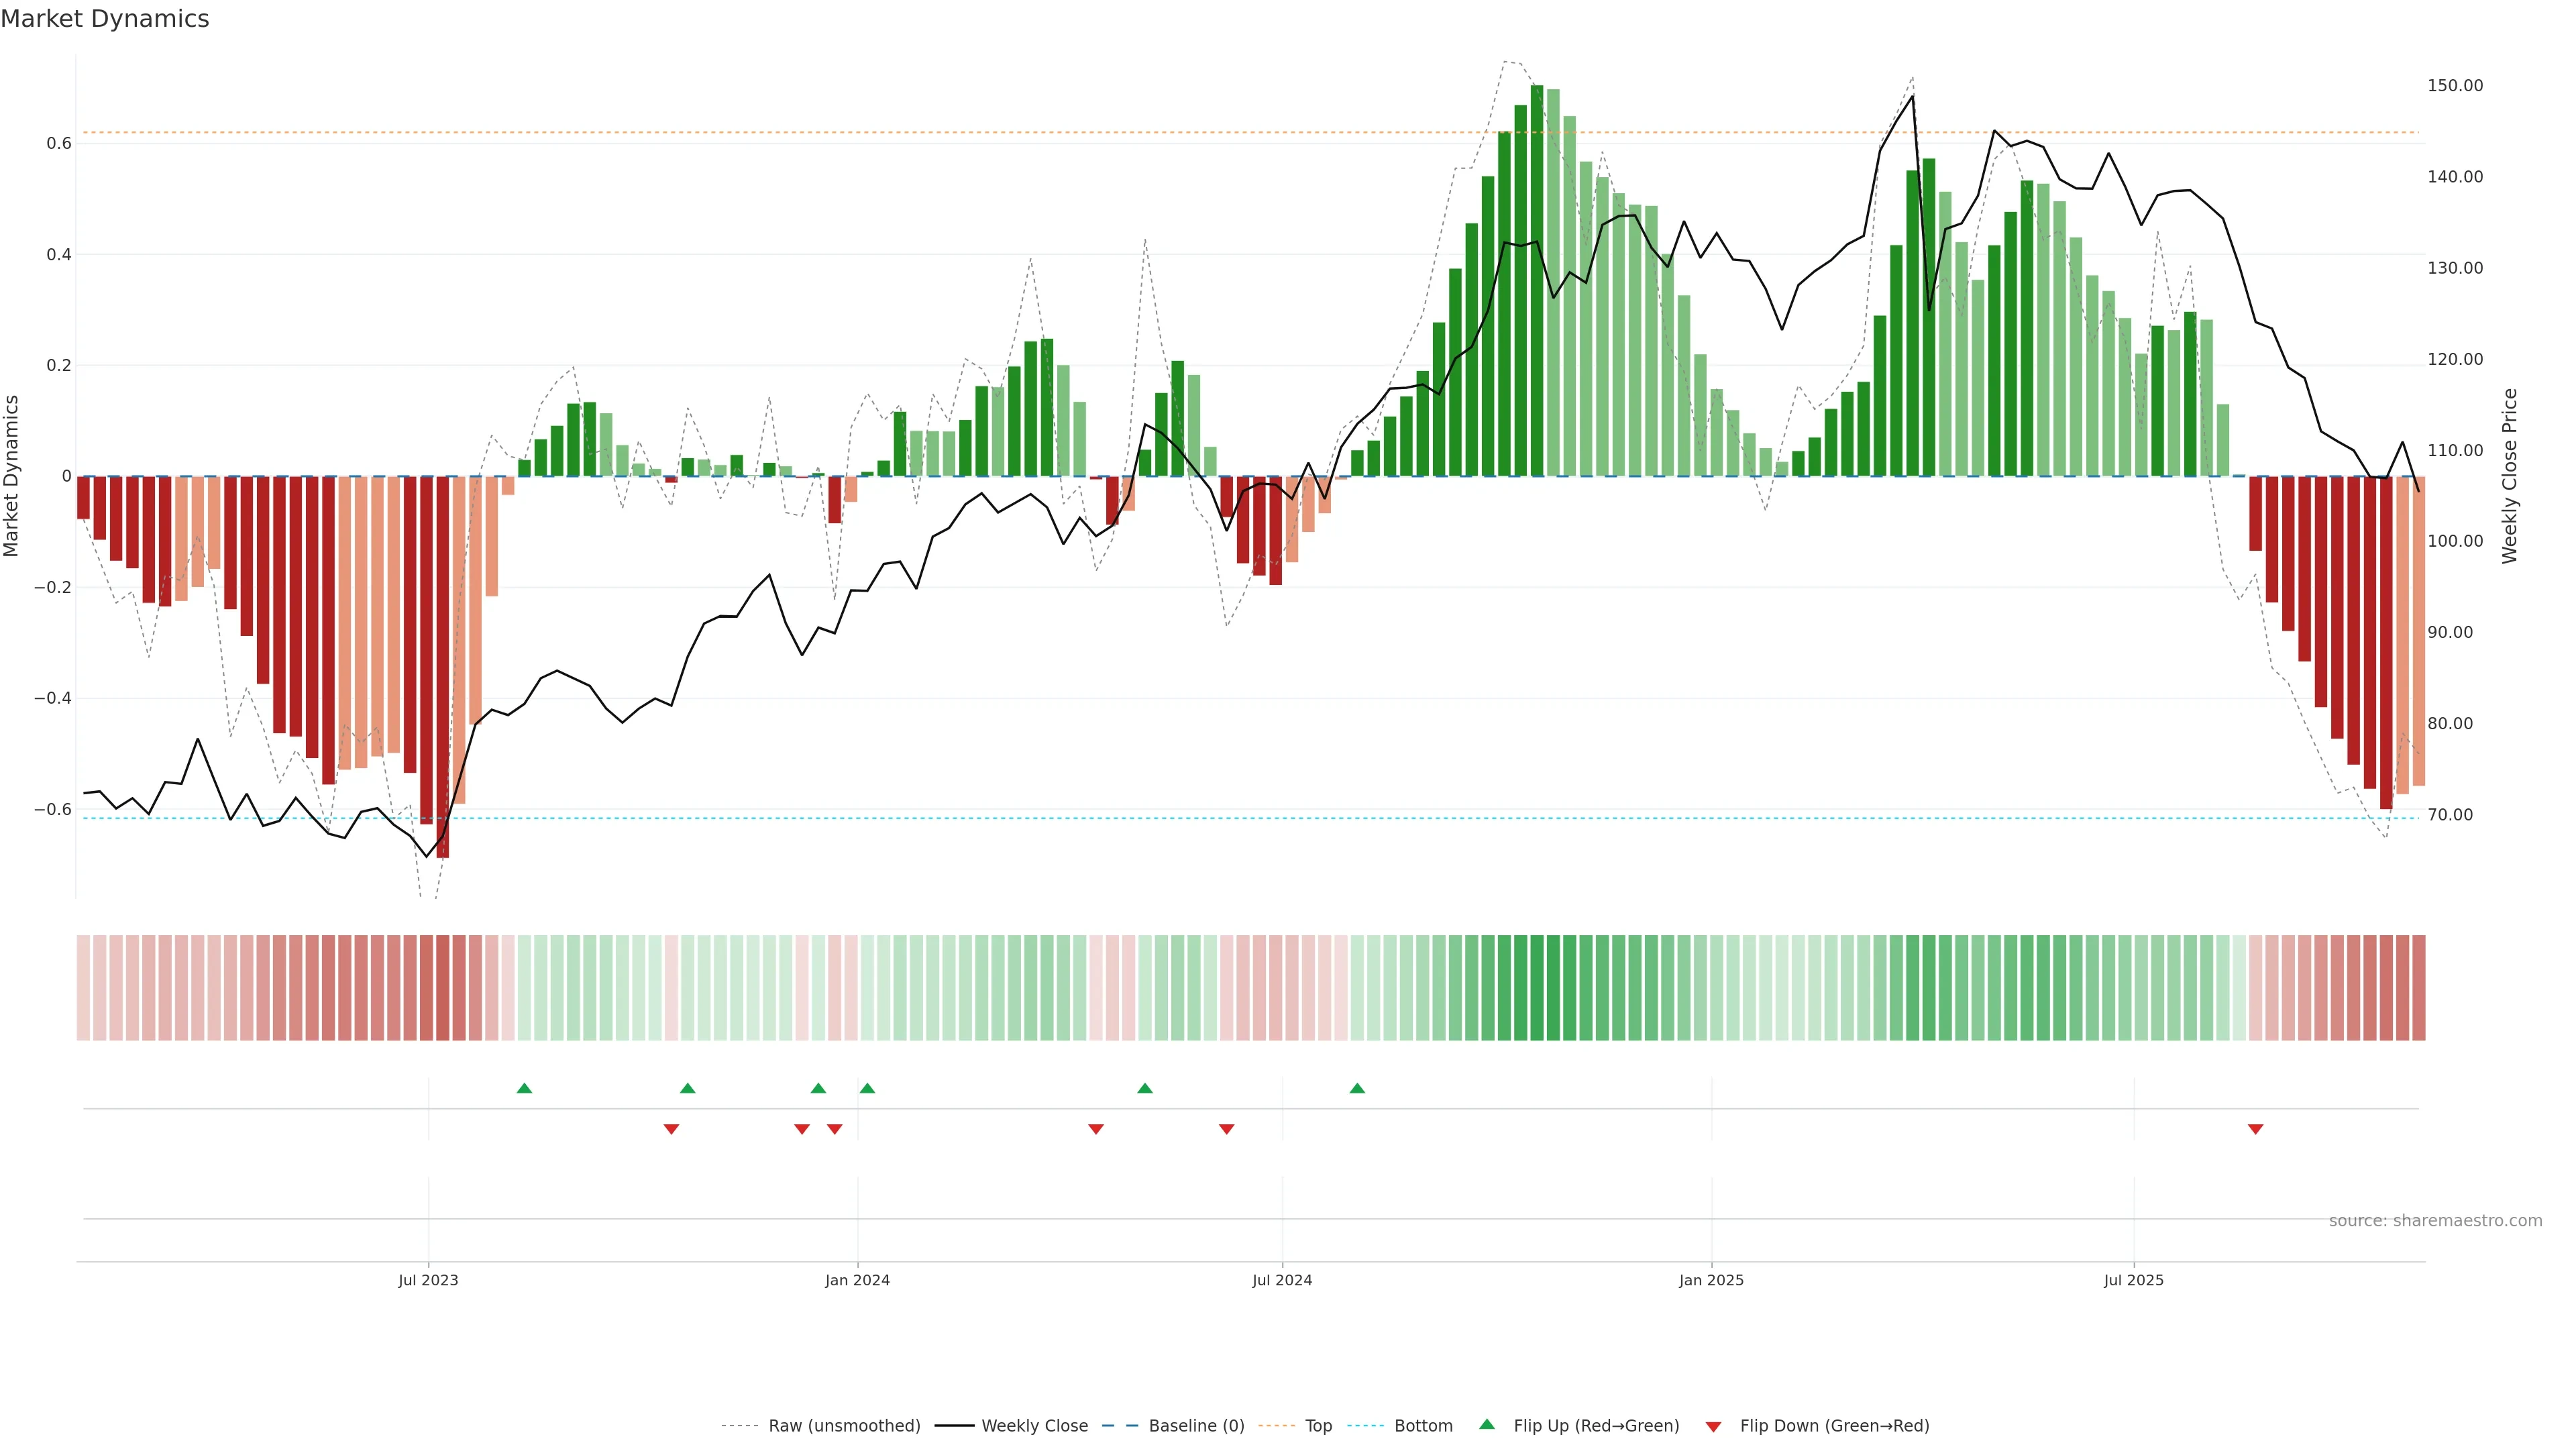Click the last red flip-down marker after Jul 2025
Screen dimensions: 2576x1449
click(2255, 1129)
